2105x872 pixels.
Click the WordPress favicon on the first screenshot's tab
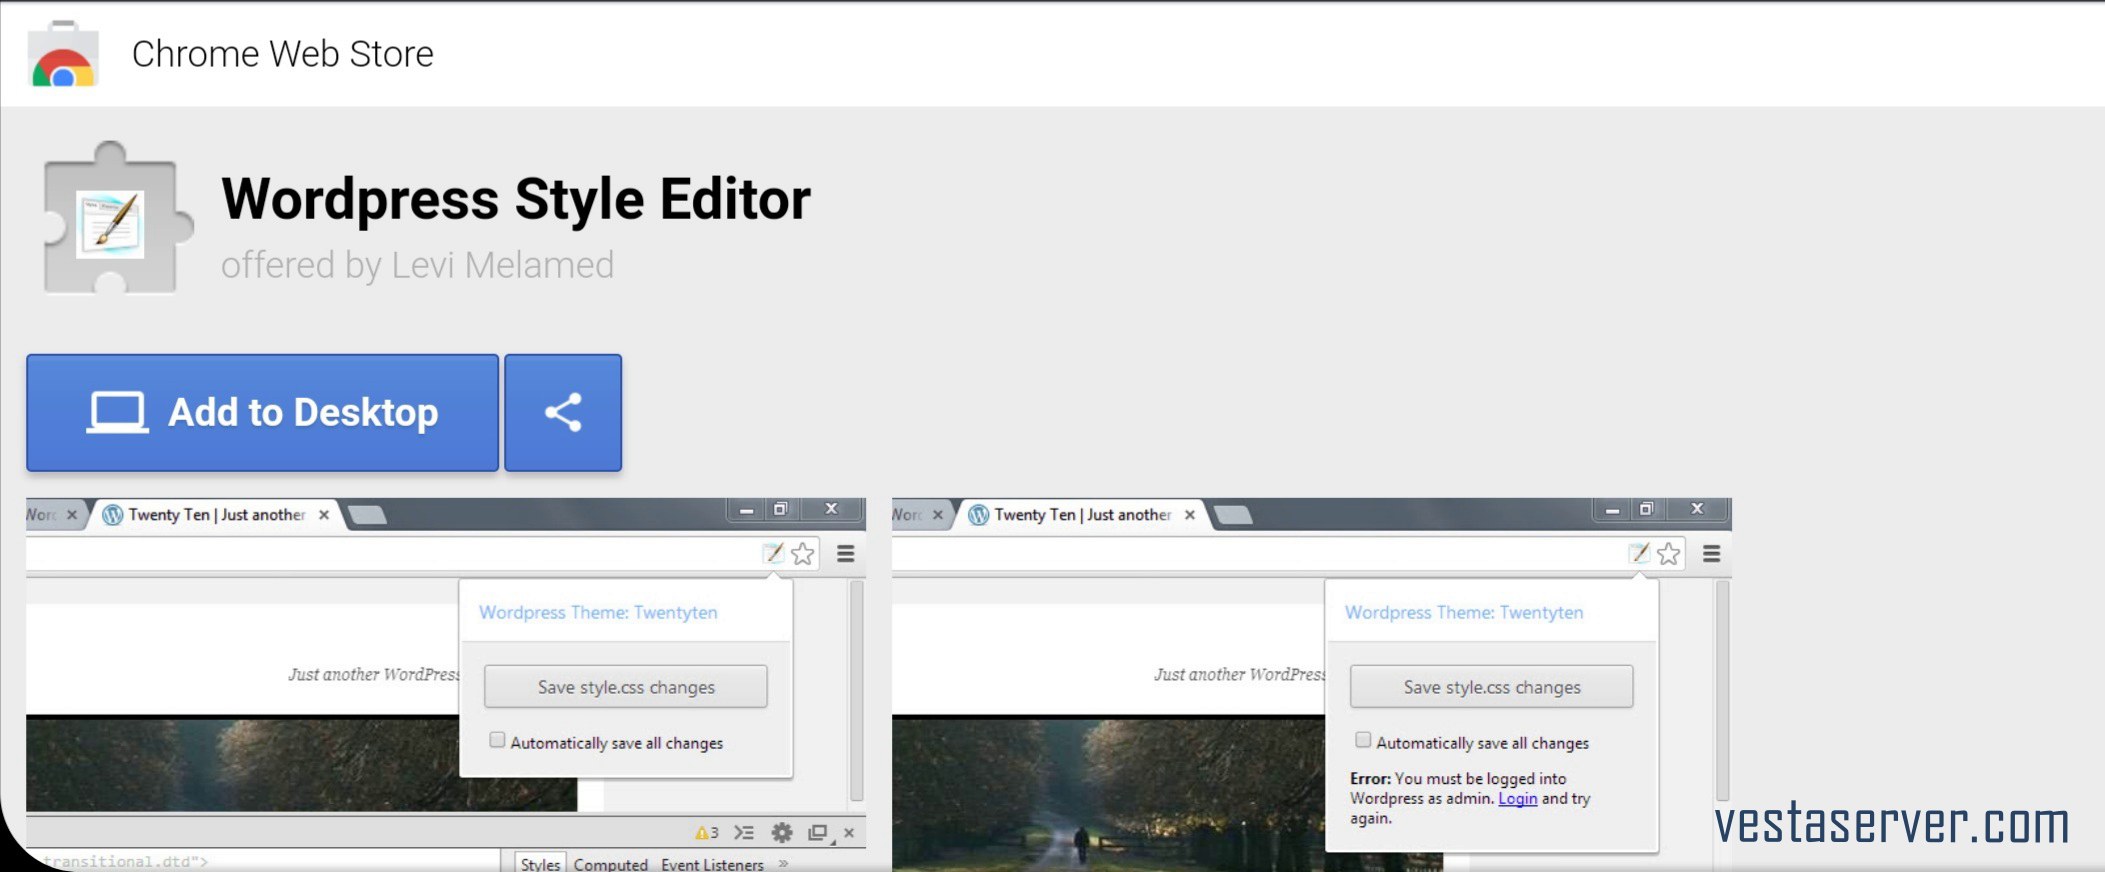click(113, 515)
